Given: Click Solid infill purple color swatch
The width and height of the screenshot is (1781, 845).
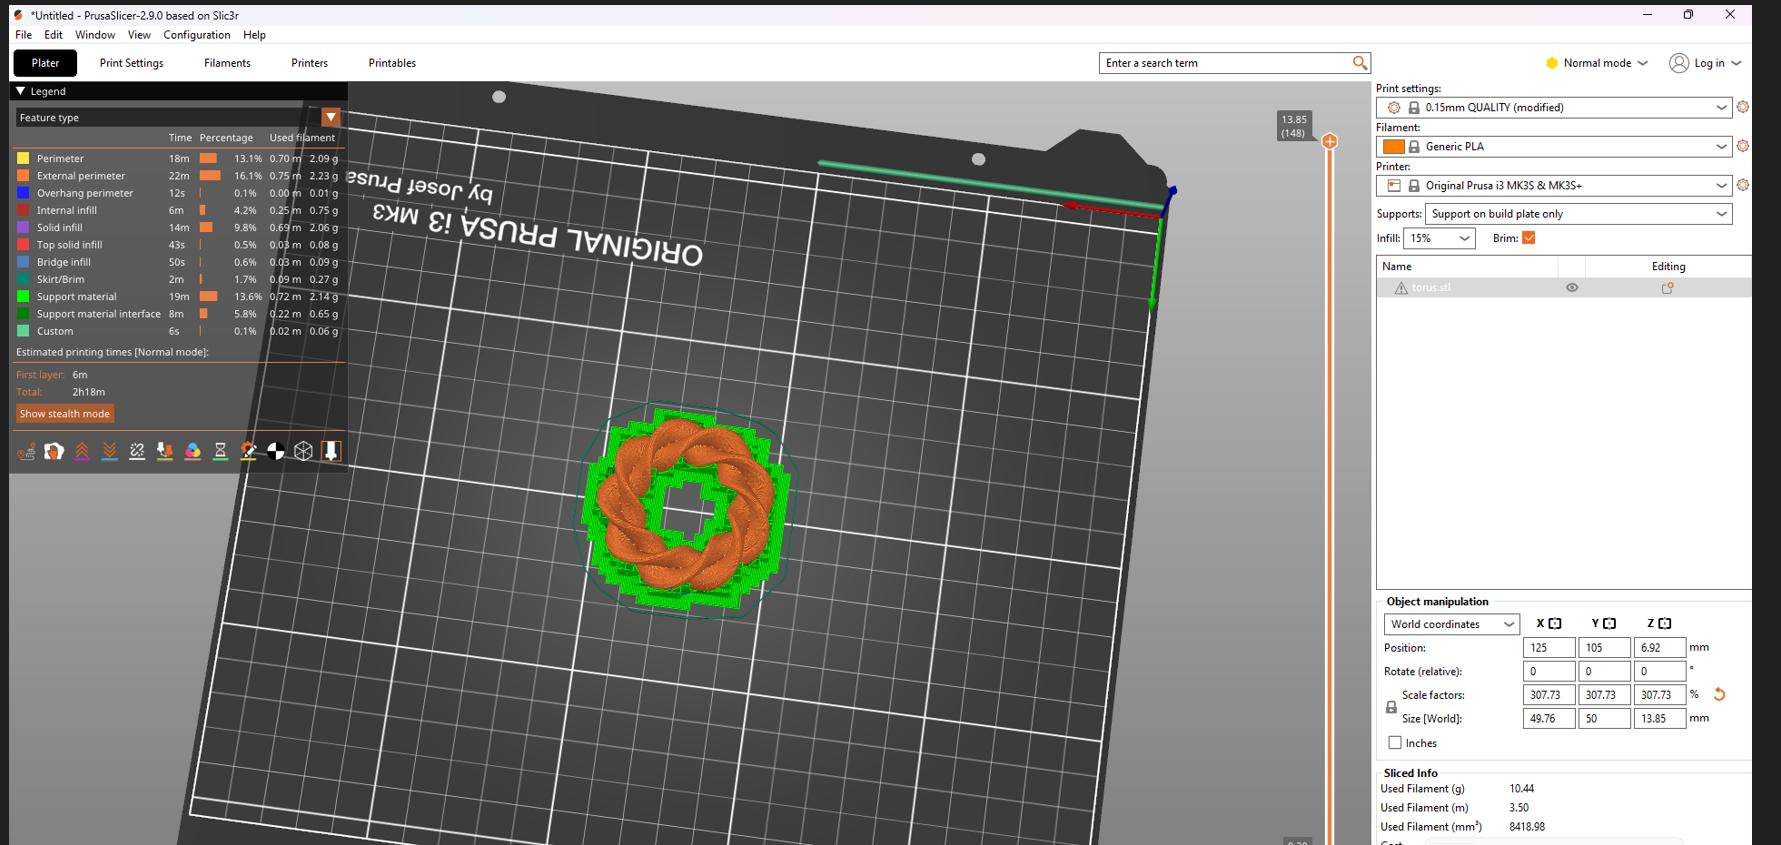Looking at the screenshot, I should (x=23, y=228).
